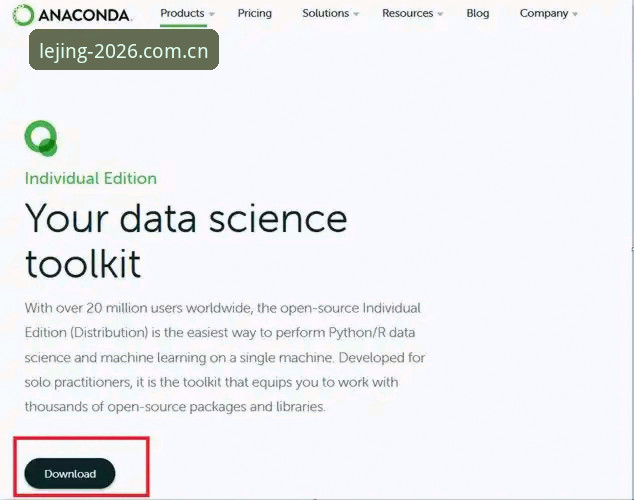The height and width of the screenshot is (500, 634).
Task: Click the green Individual Edition circle icon
Action: point(41,138)
